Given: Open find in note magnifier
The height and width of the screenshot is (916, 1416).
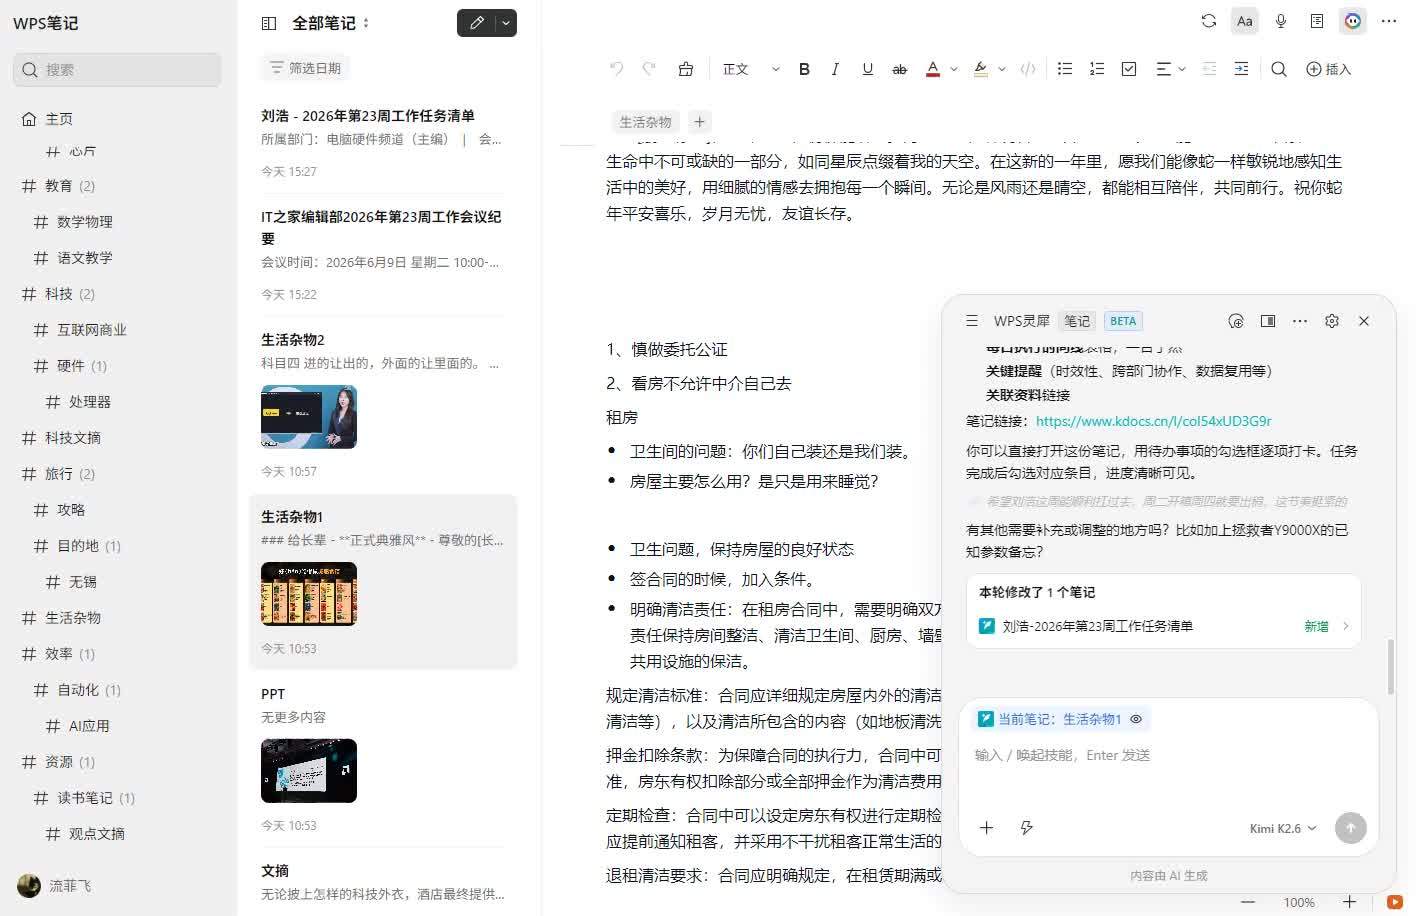Looking at the screenshot, I should click(1279, 69).
